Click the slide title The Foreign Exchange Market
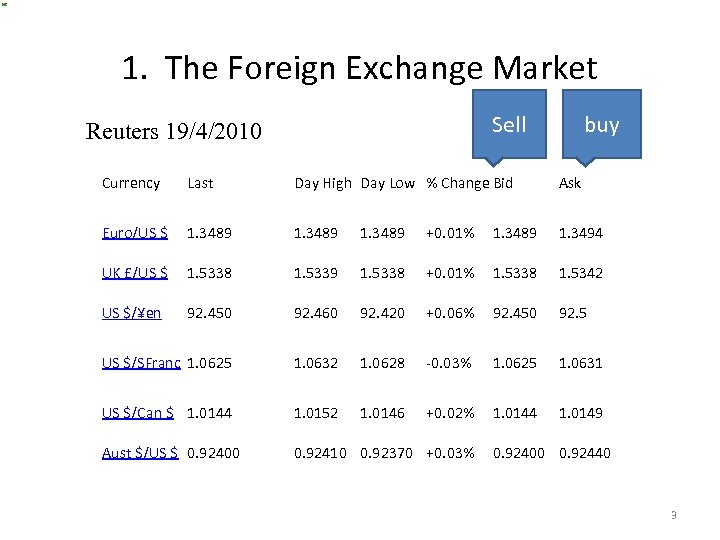720x540 pixels. pos(359,68)
